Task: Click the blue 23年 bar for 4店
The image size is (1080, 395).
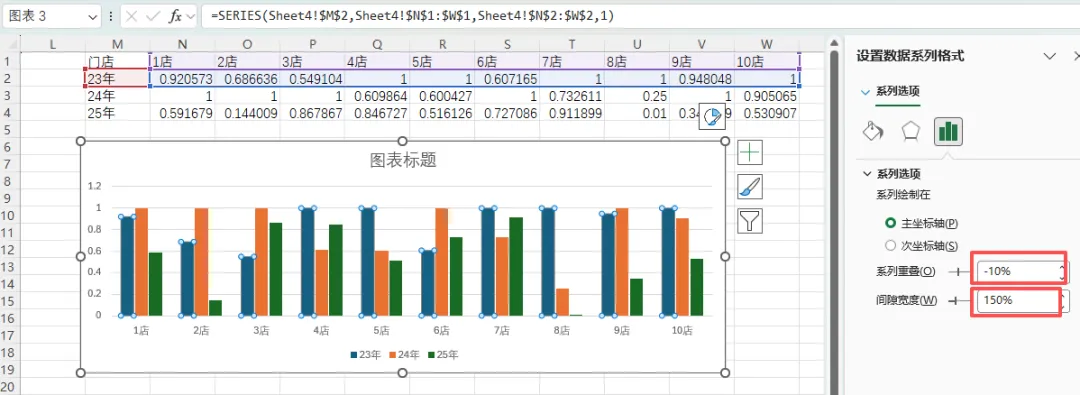Action: 307,262
